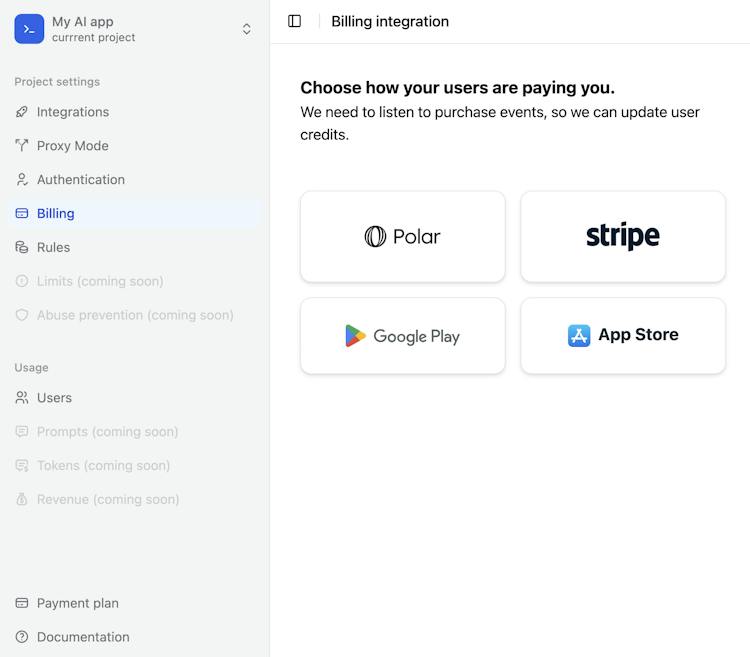Click Prompts (coming soon) label

(108, 432)
